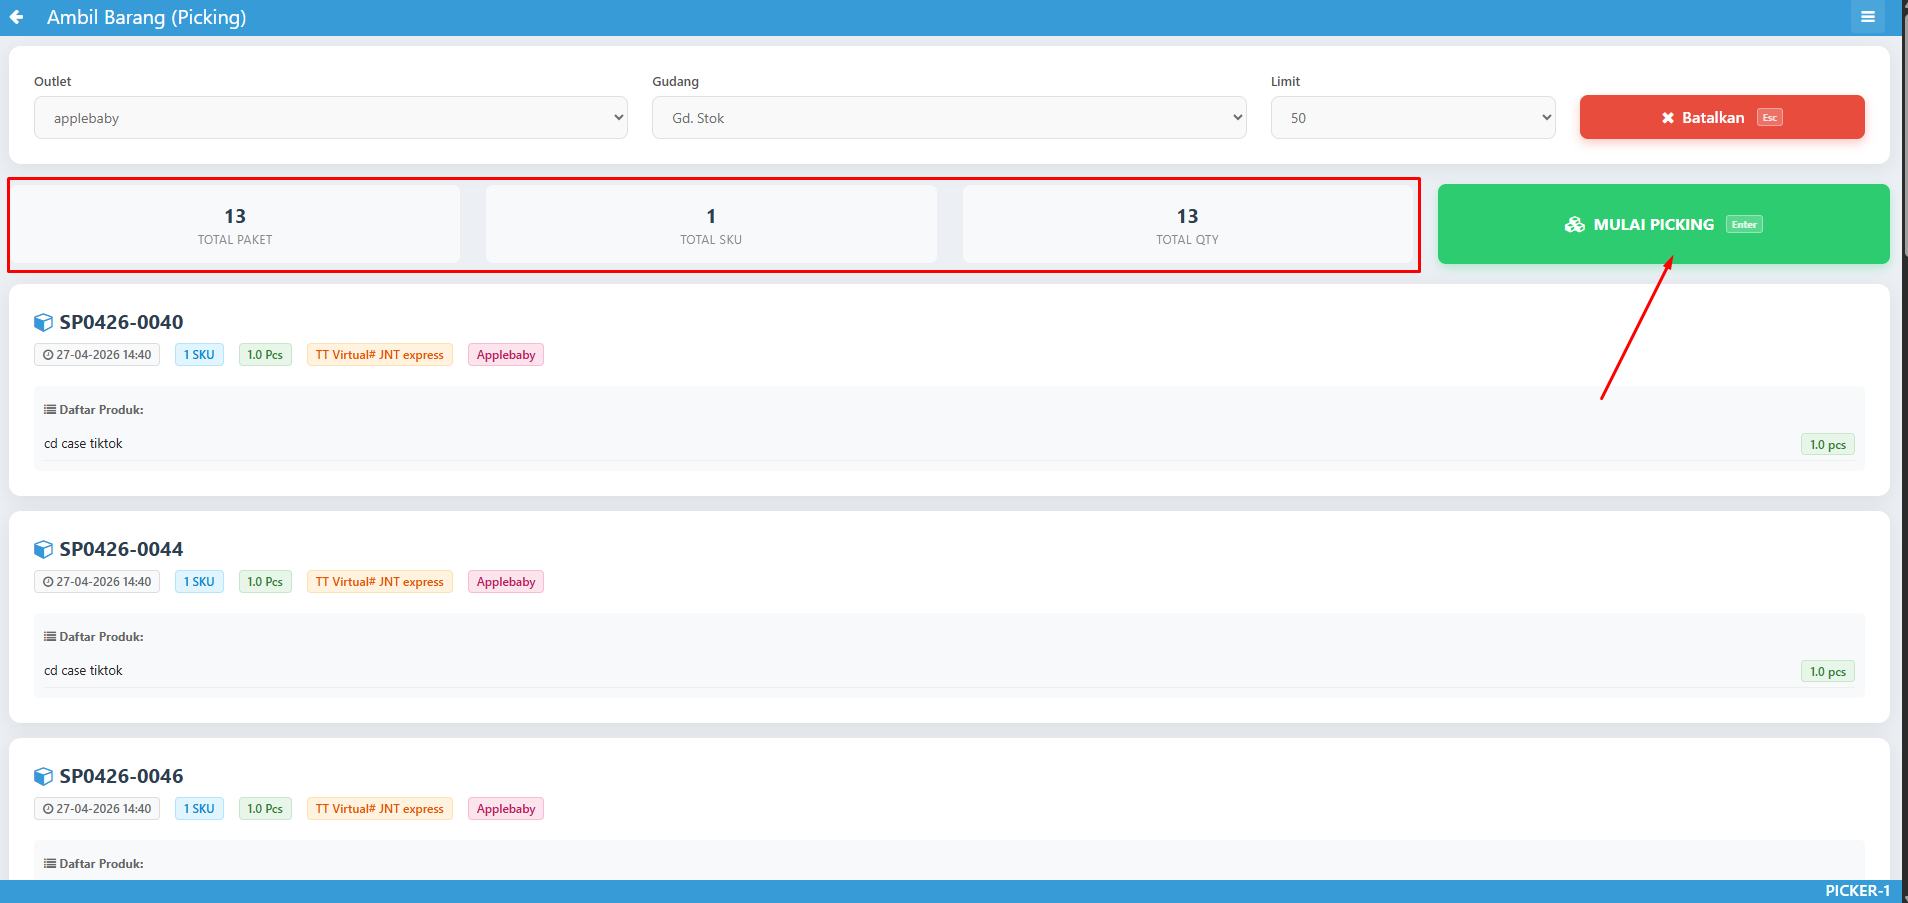Click the box icon beside SP0426-0044

pyautogui.click(x=43, y=549)
